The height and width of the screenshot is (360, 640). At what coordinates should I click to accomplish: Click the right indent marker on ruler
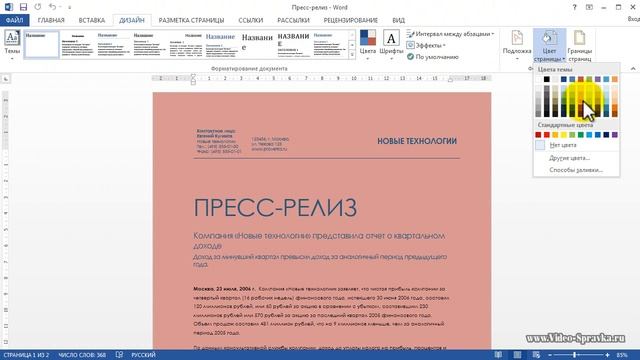[450, 80]
